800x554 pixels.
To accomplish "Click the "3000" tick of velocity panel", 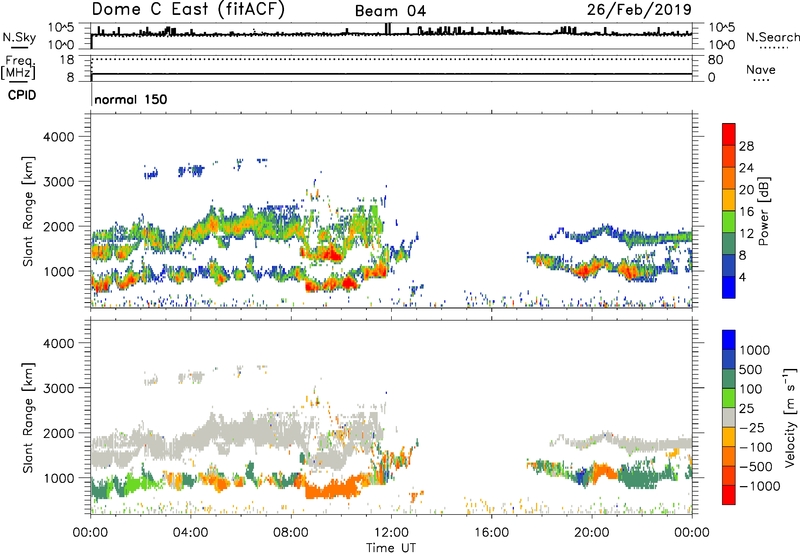I will [x=58, y=388].
